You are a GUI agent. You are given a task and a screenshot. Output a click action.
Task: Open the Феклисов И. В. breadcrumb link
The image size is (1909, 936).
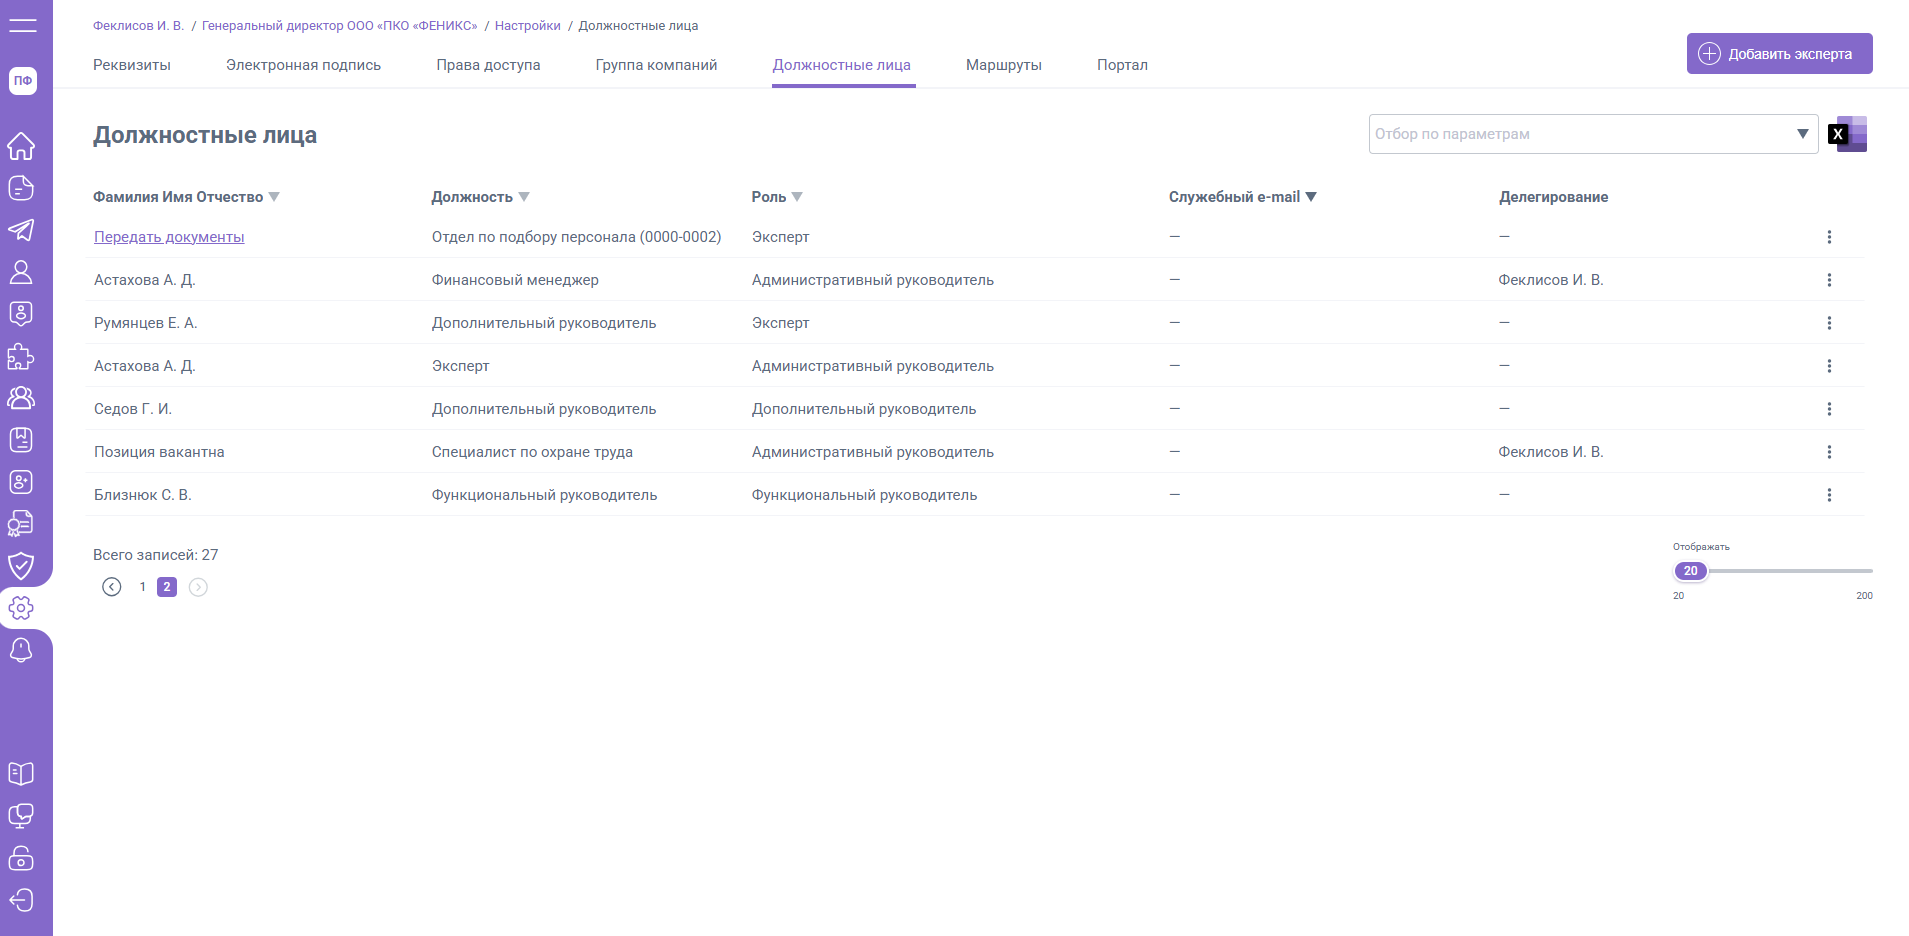[x=138, y=26]
